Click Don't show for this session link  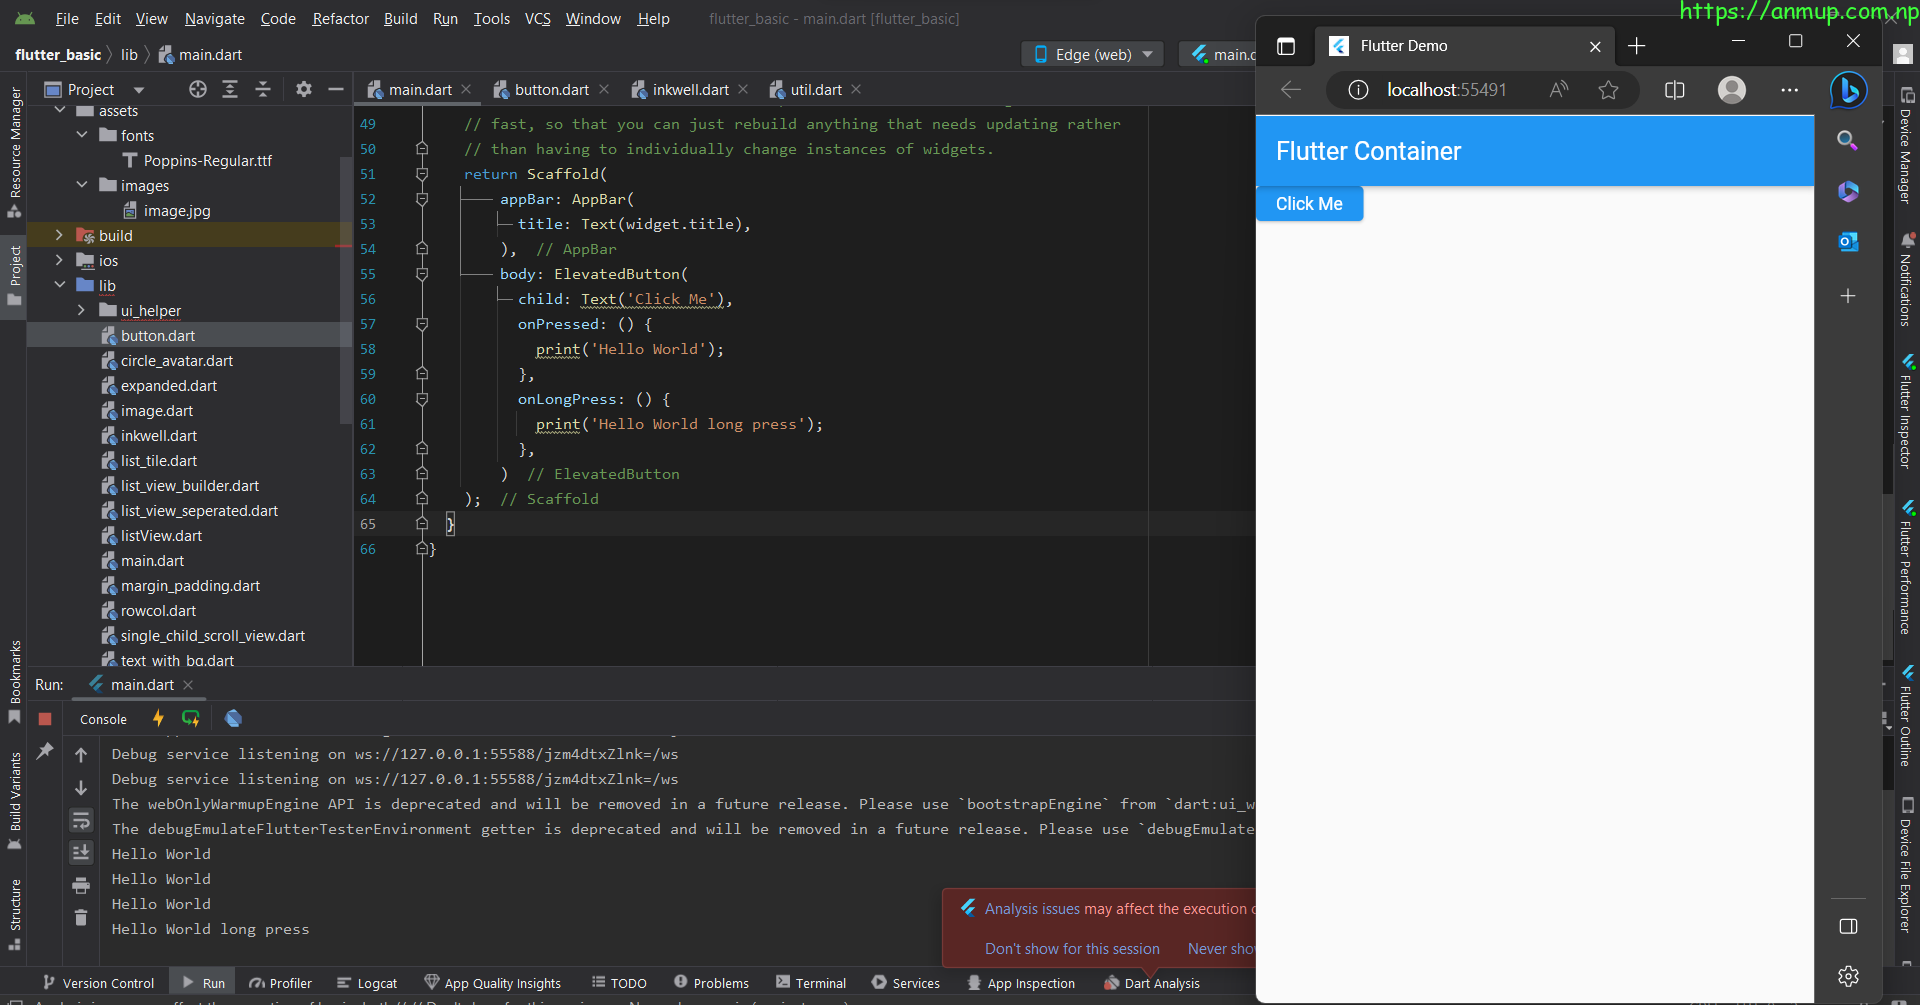[x=1072, y=949]
